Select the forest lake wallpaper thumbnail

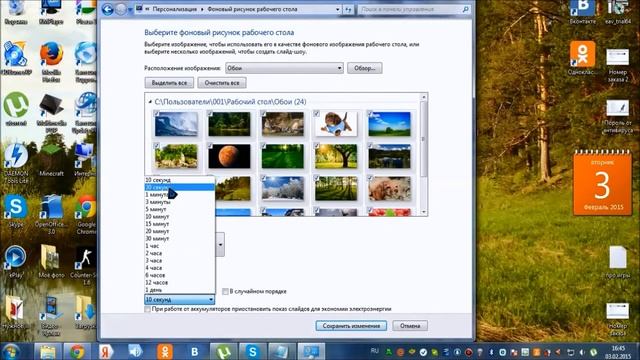(389, 157)
